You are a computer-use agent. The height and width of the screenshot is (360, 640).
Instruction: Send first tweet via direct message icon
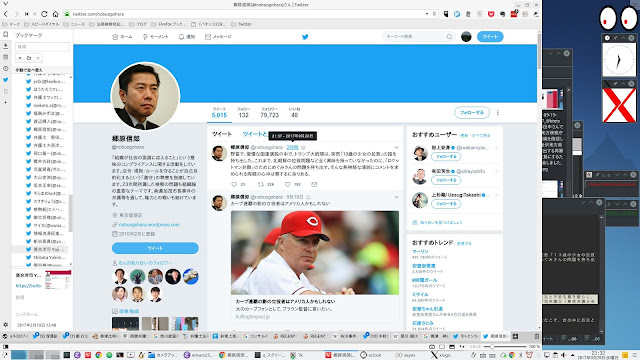(x=314, y=184)
